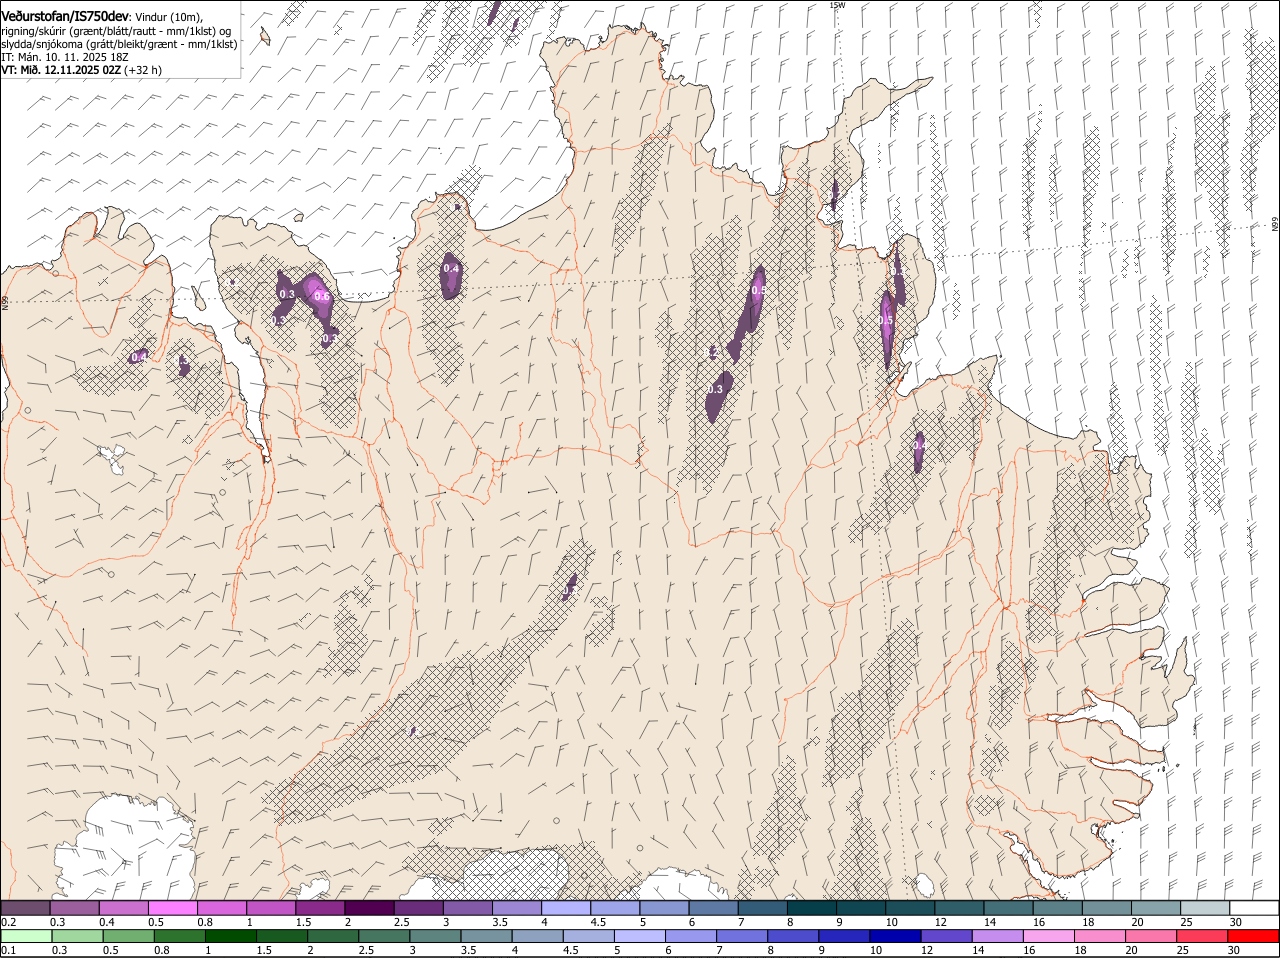Pick the indigo 12 swatch in lower legend row

click(x=945, y=936)
